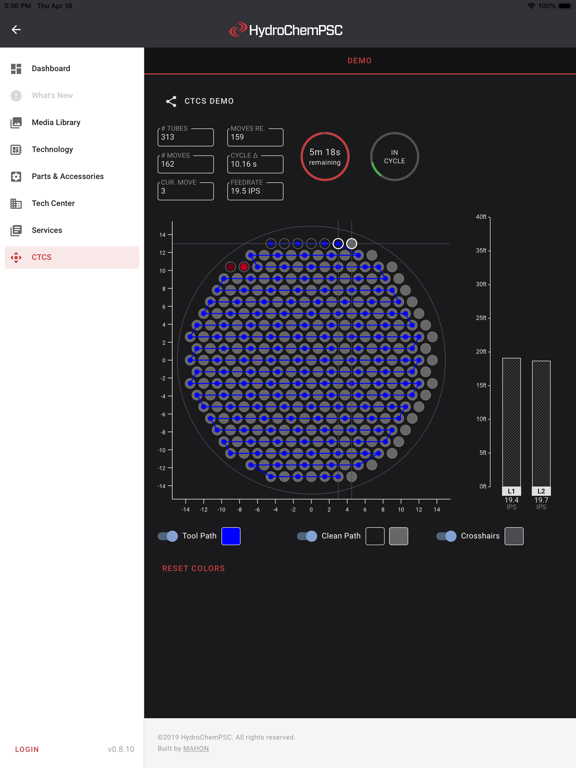Disable the Tool Path toggle
The width and height of the screenshot is (576, 768).
(x=168, y=536)
